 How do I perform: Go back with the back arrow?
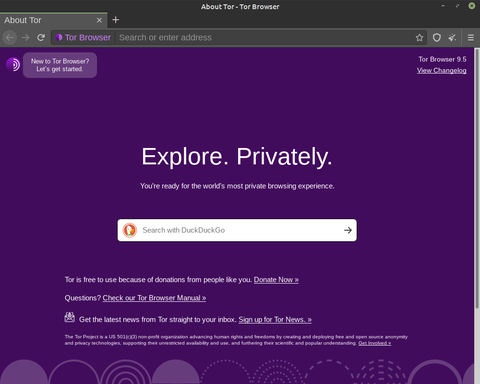pos(10,38)
